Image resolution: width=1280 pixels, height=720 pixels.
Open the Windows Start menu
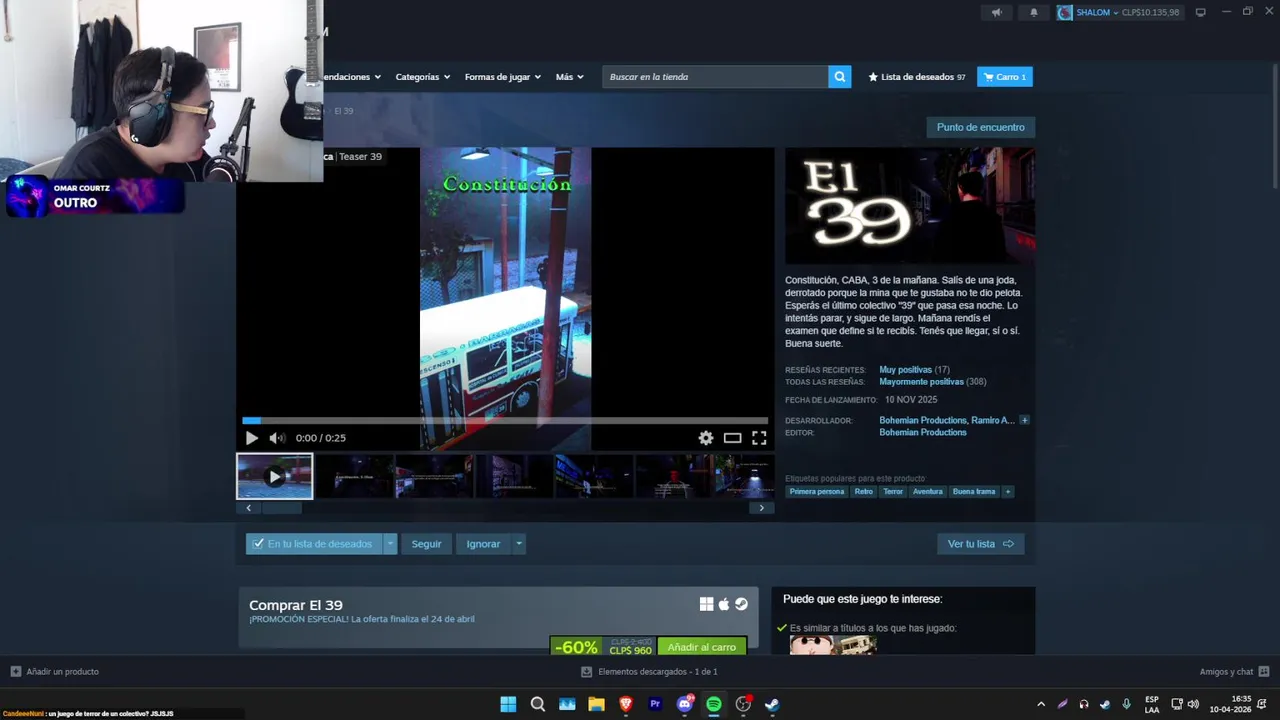[x=508, y=704]
